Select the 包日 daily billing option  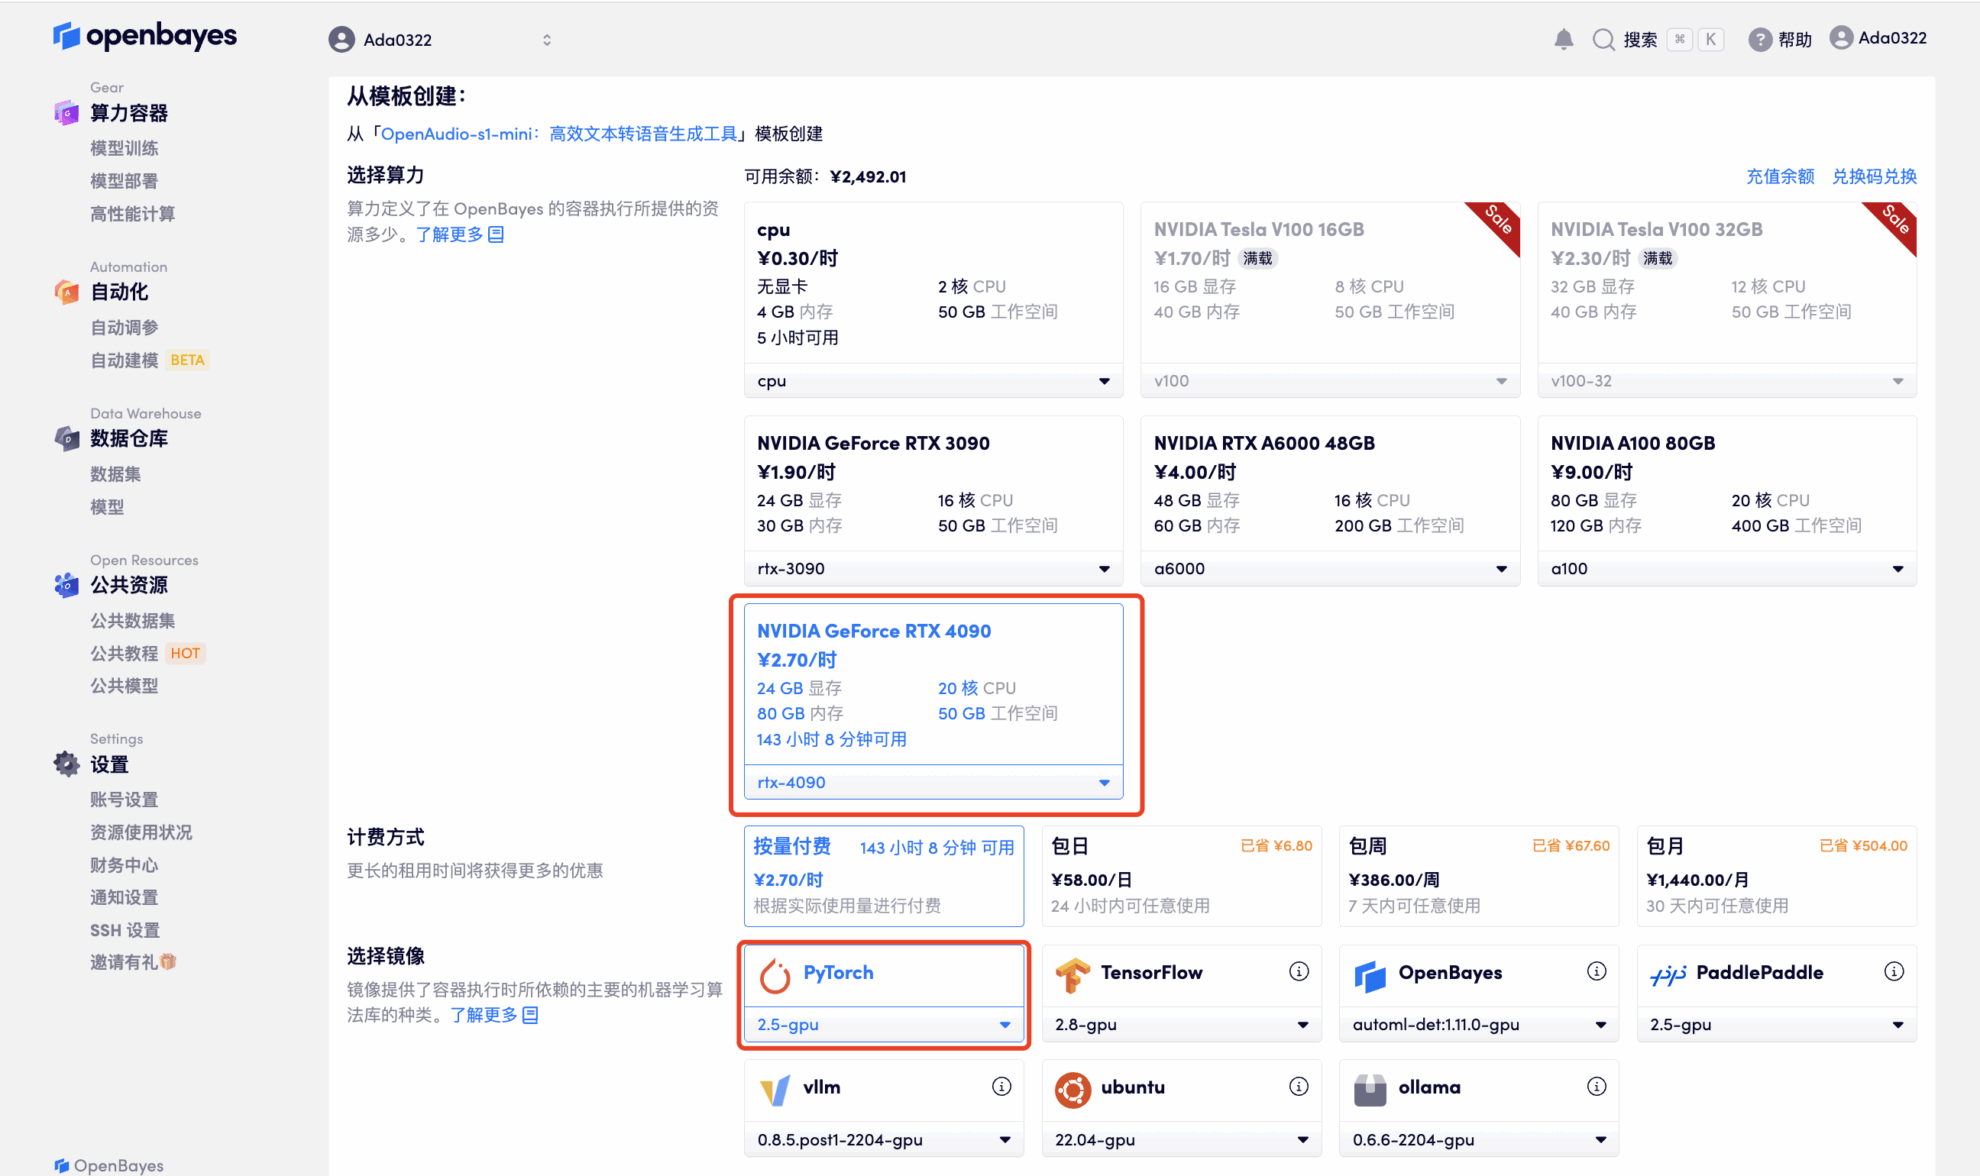coord(1180,875)
